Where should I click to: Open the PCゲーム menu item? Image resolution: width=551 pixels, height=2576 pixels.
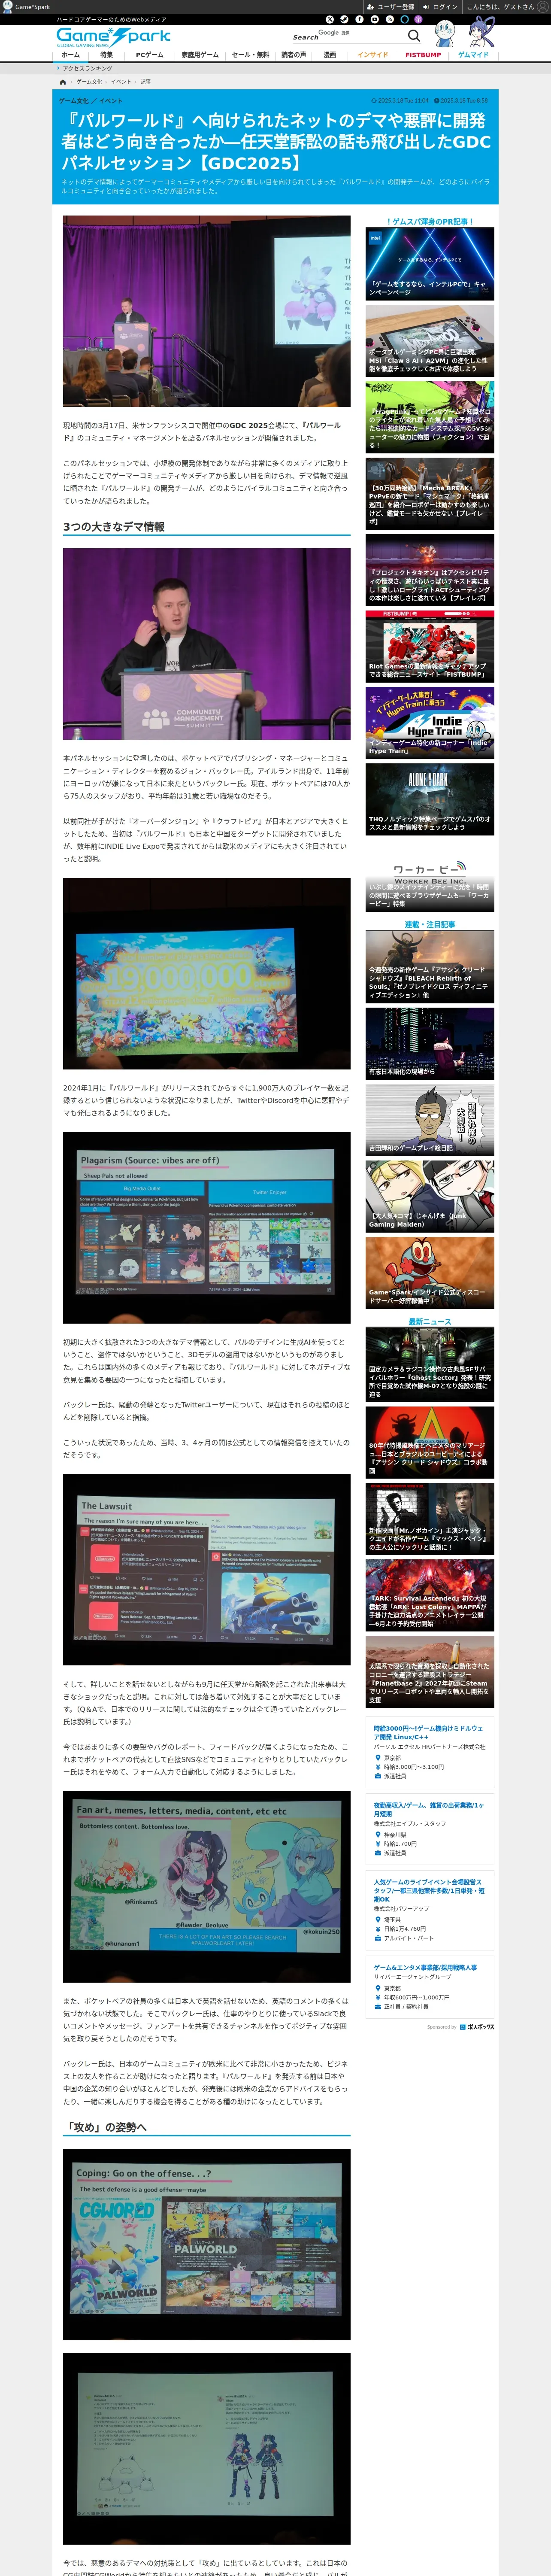tap(149, 55)
